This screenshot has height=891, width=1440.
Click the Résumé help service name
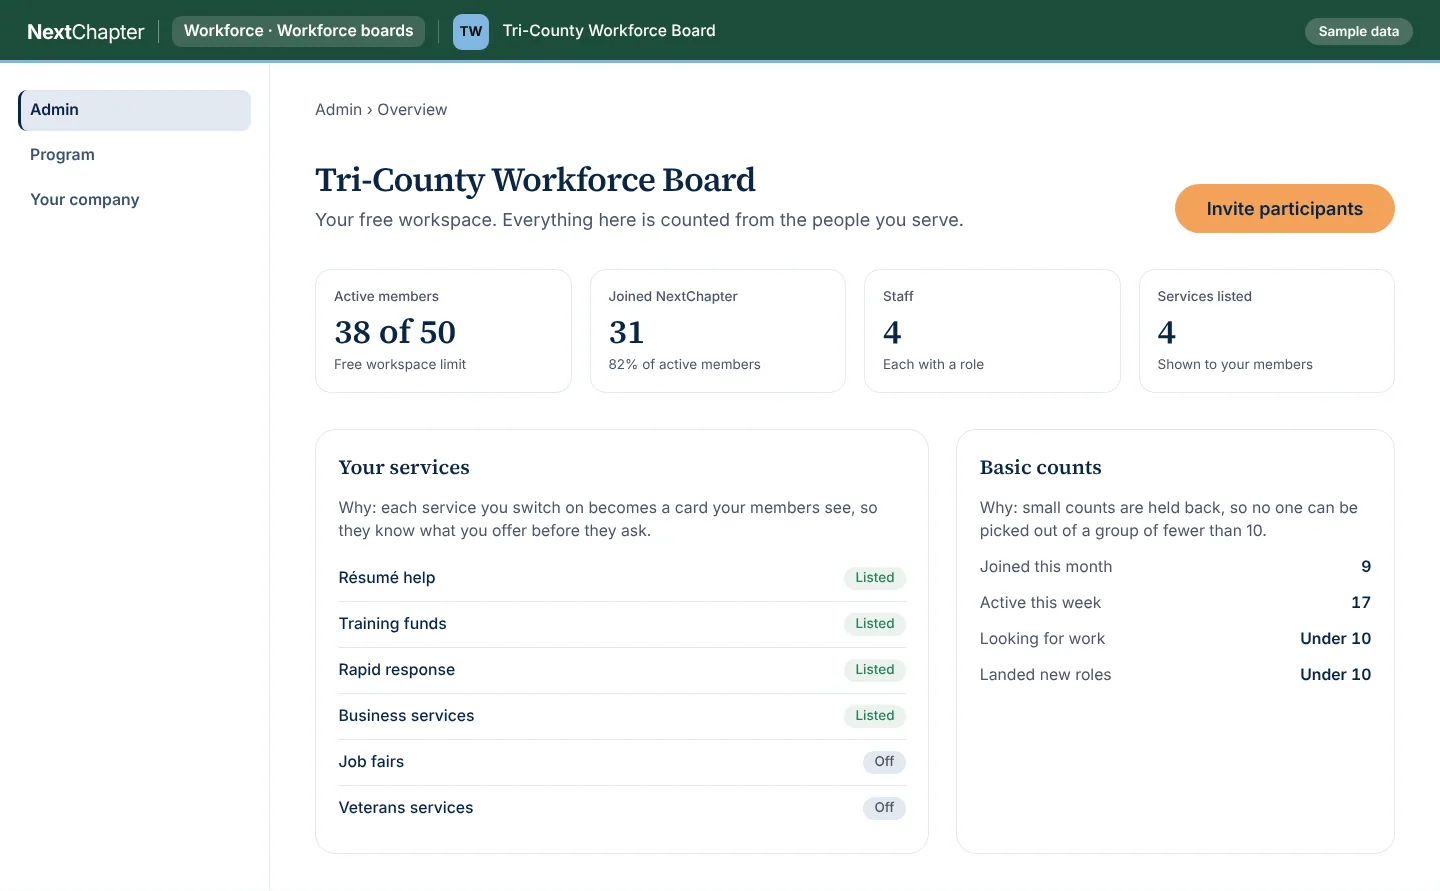click(387, 578)
